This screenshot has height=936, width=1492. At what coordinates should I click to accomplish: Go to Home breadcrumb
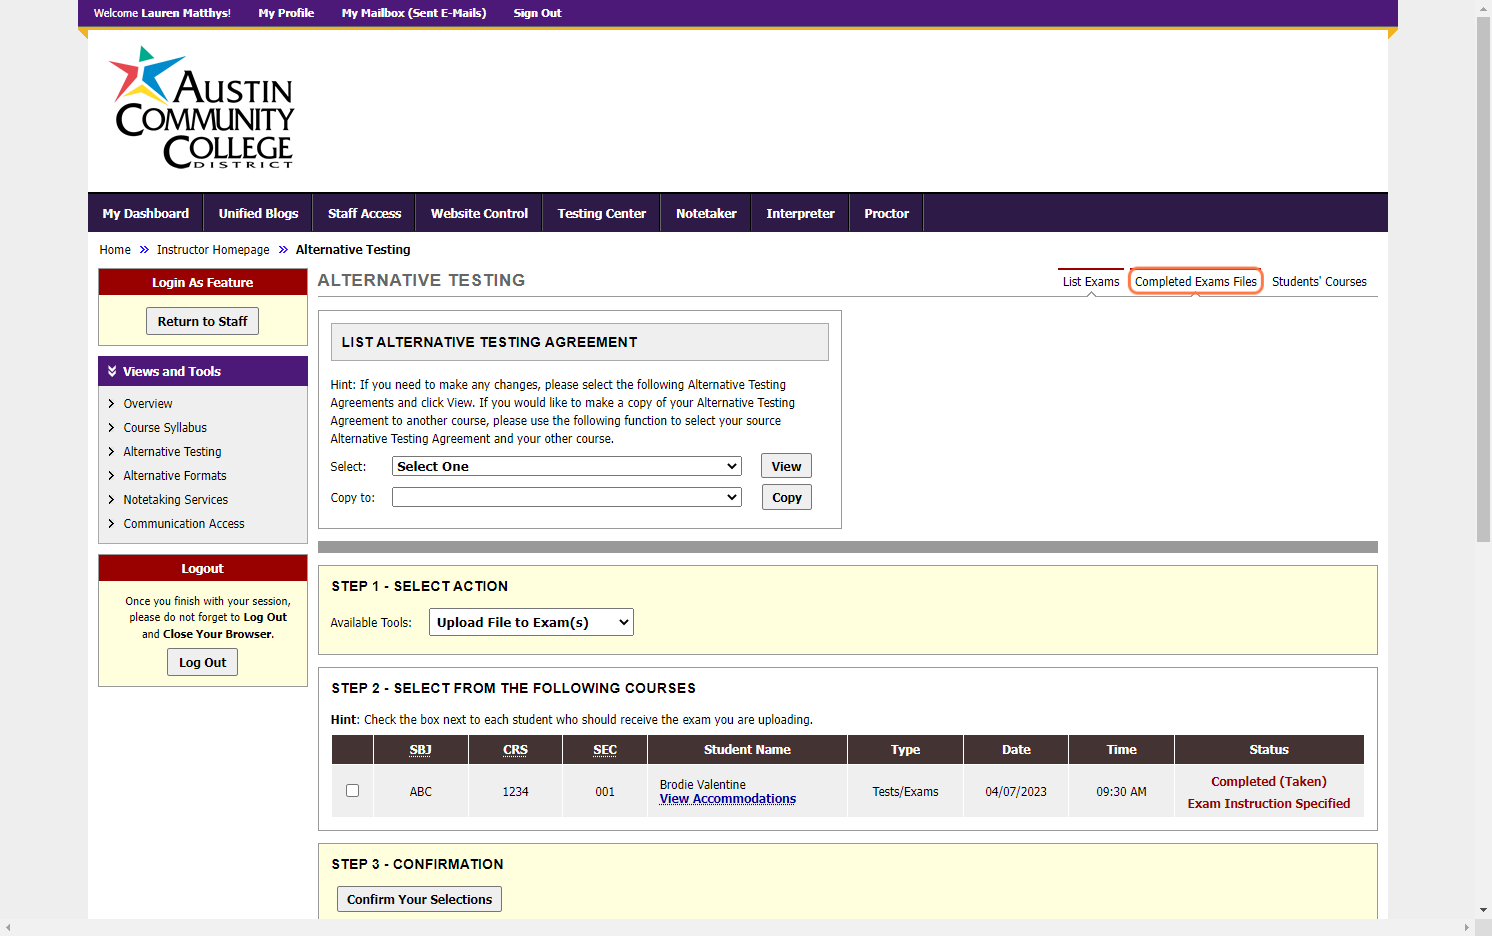115,250
